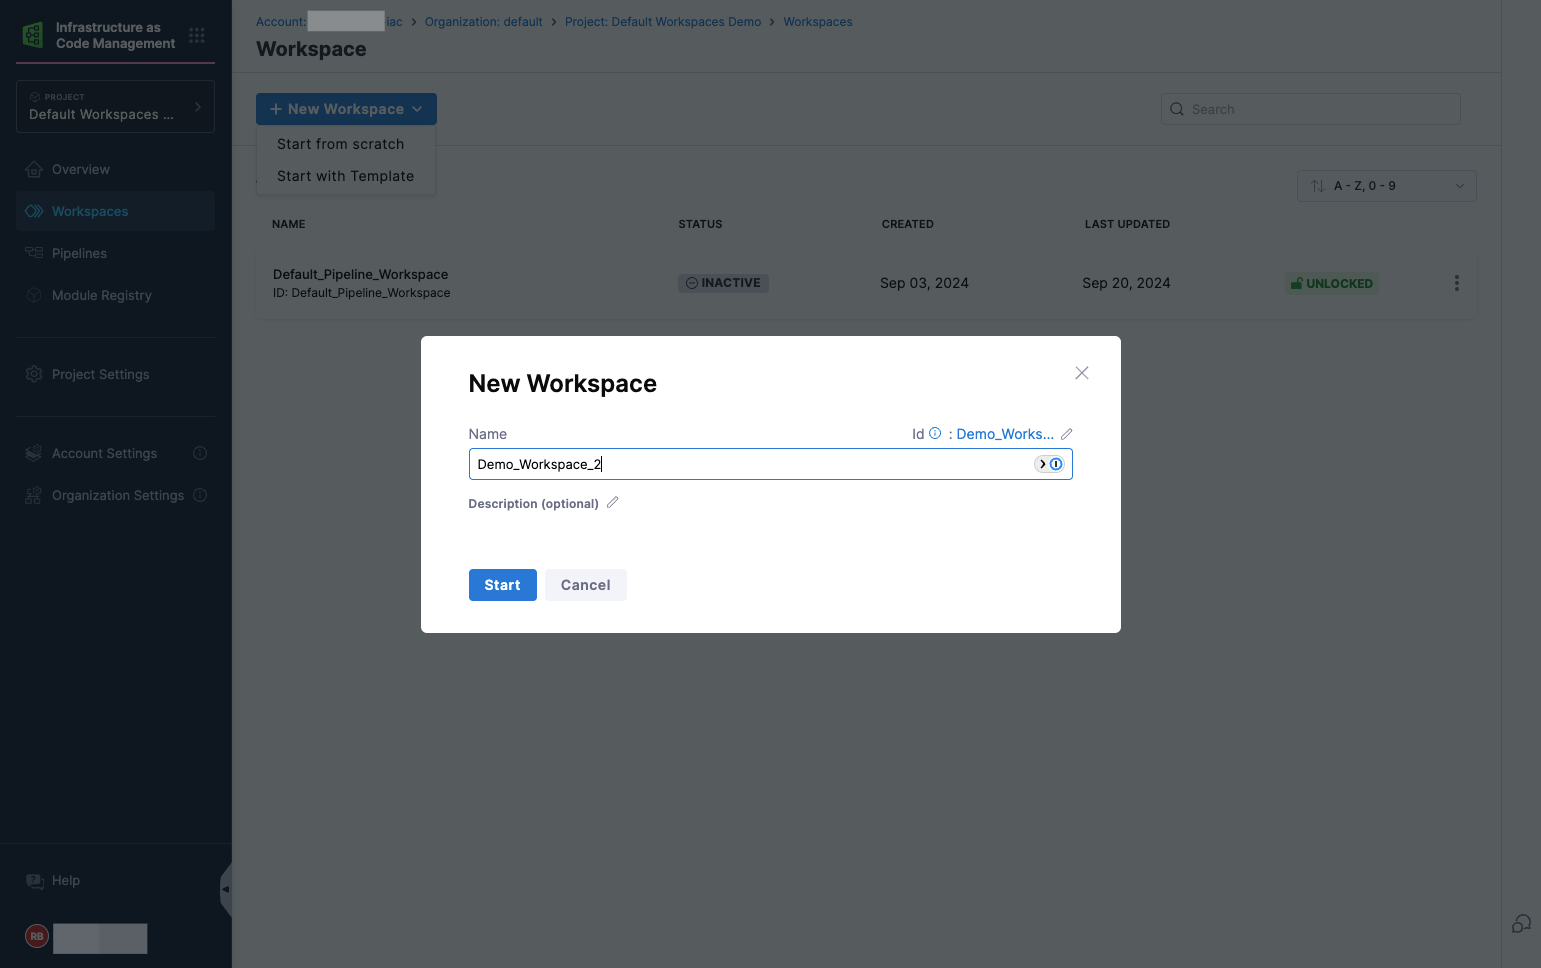Click the NAME column header

pos(289,224)
